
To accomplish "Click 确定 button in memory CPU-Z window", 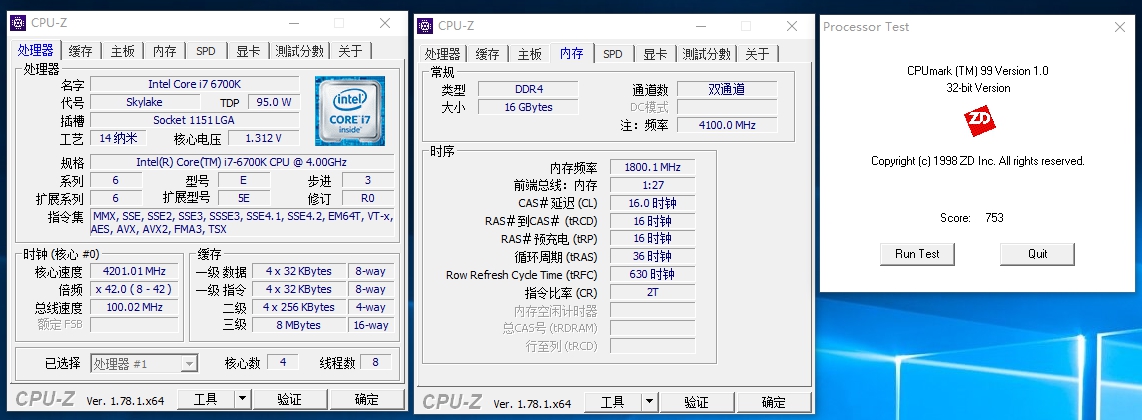I will click(x=773, y=402).
